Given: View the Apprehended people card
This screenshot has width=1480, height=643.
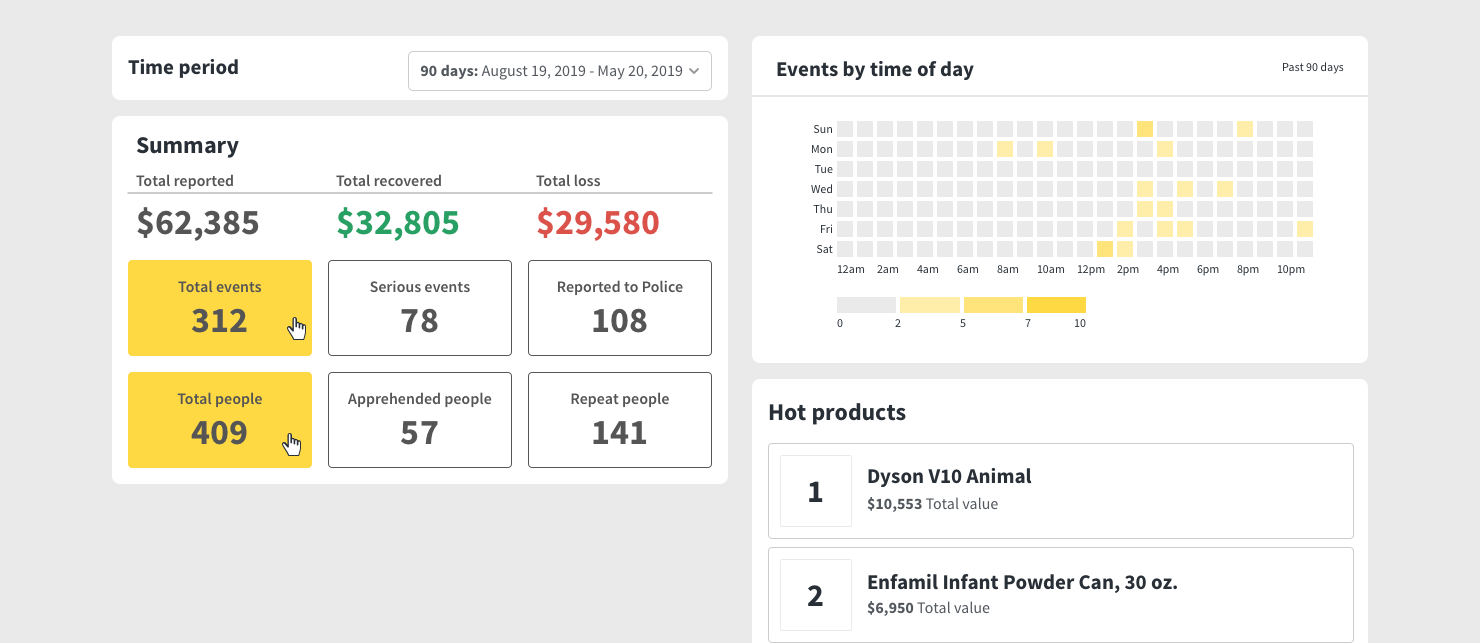Looking at the screenshot, I should [419, 420].
